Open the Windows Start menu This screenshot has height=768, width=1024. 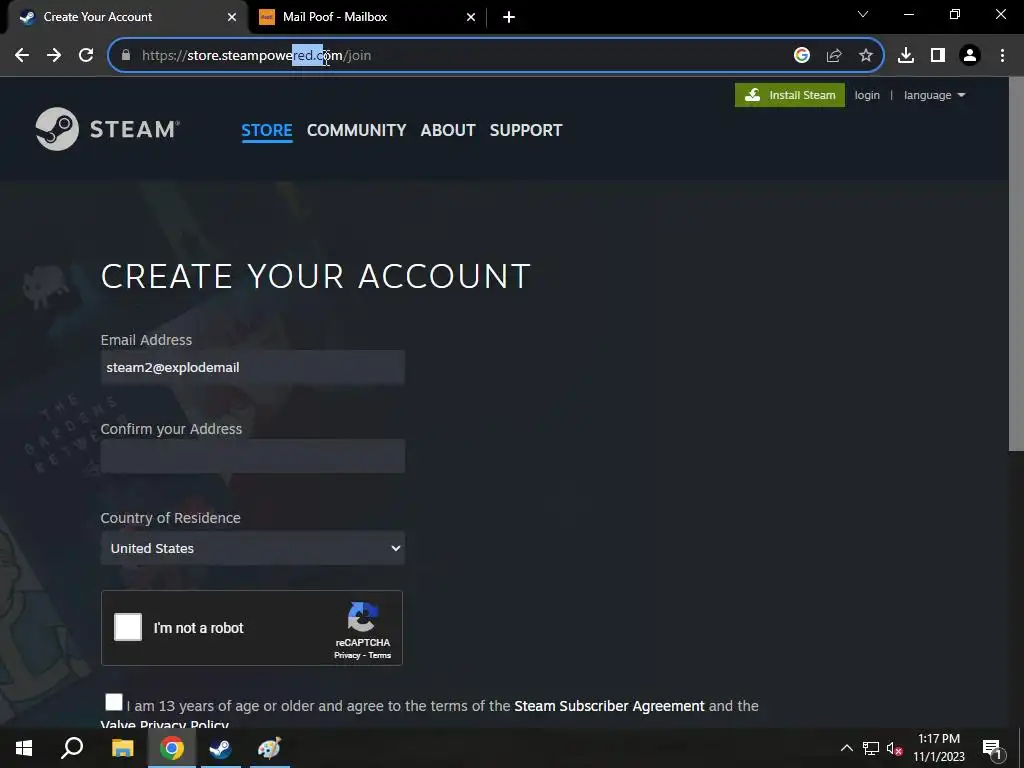pos(24,748)
